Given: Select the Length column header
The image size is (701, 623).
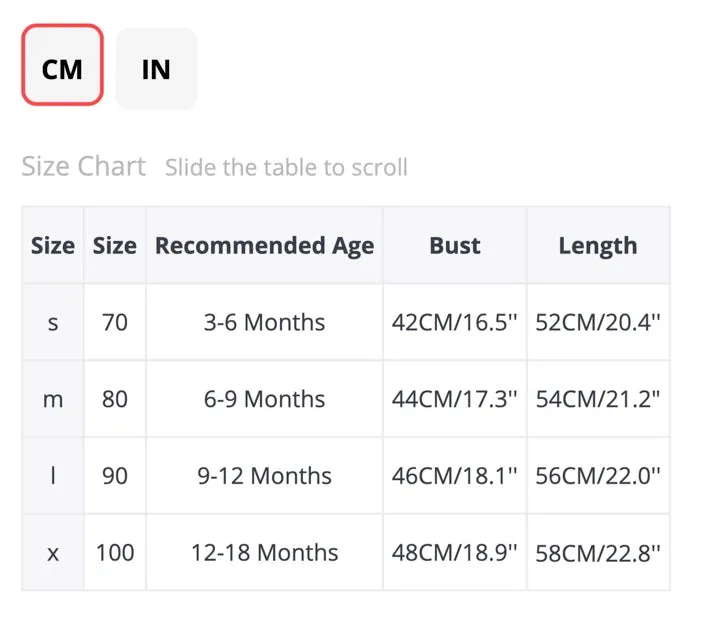Looking at the screenshot, I should point(598,245).
